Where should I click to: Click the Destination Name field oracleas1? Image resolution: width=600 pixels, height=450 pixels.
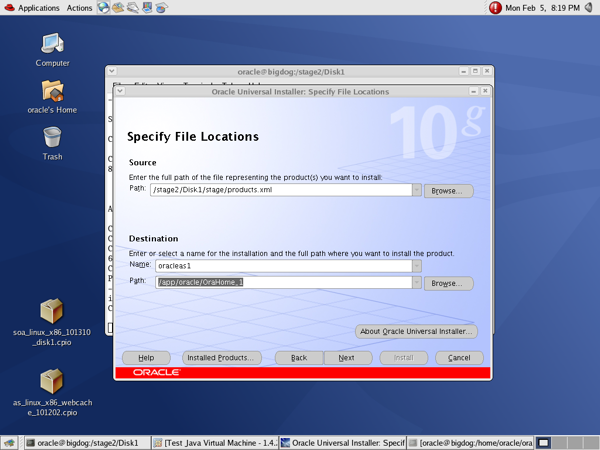tap(284, 266)
